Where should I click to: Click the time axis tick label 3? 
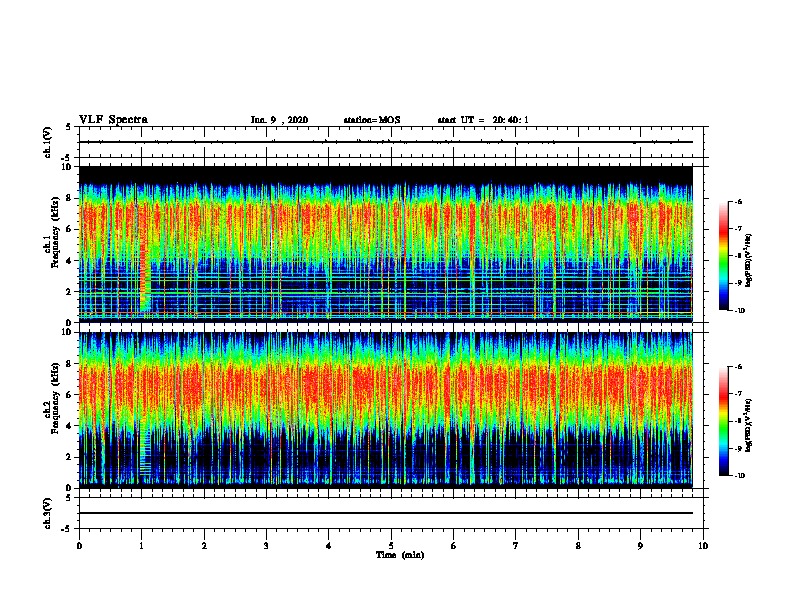click(x=266, y=546)
